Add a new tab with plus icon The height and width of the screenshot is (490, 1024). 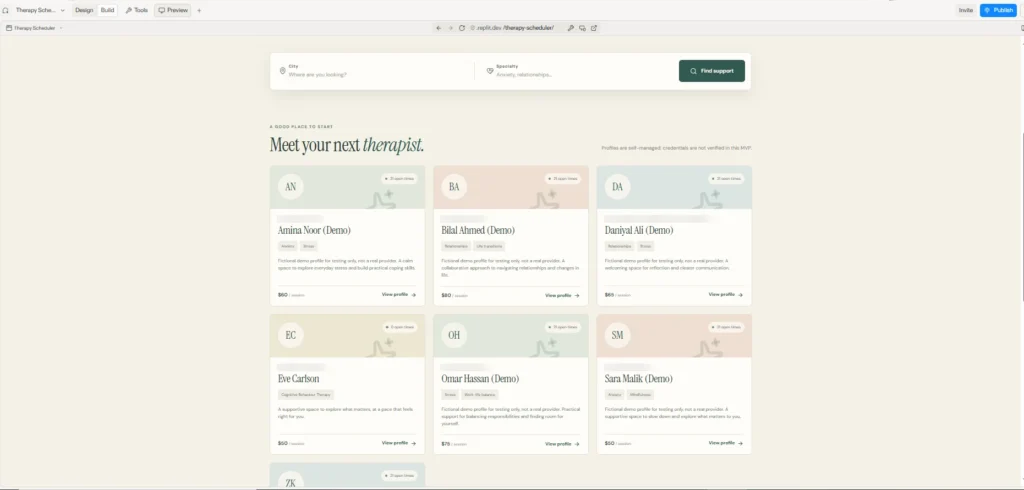tap(199, 10)
